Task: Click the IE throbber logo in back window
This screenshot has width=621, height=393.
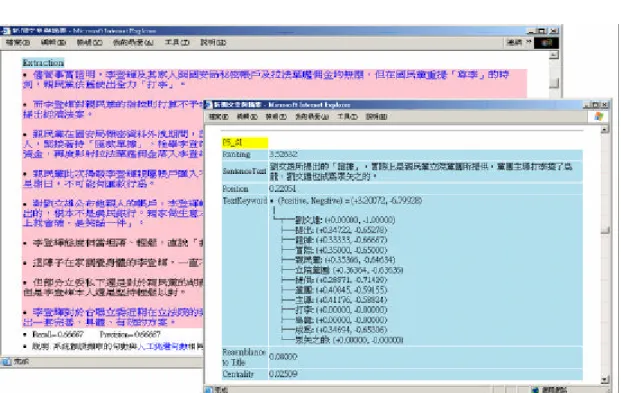Action: 547,43
